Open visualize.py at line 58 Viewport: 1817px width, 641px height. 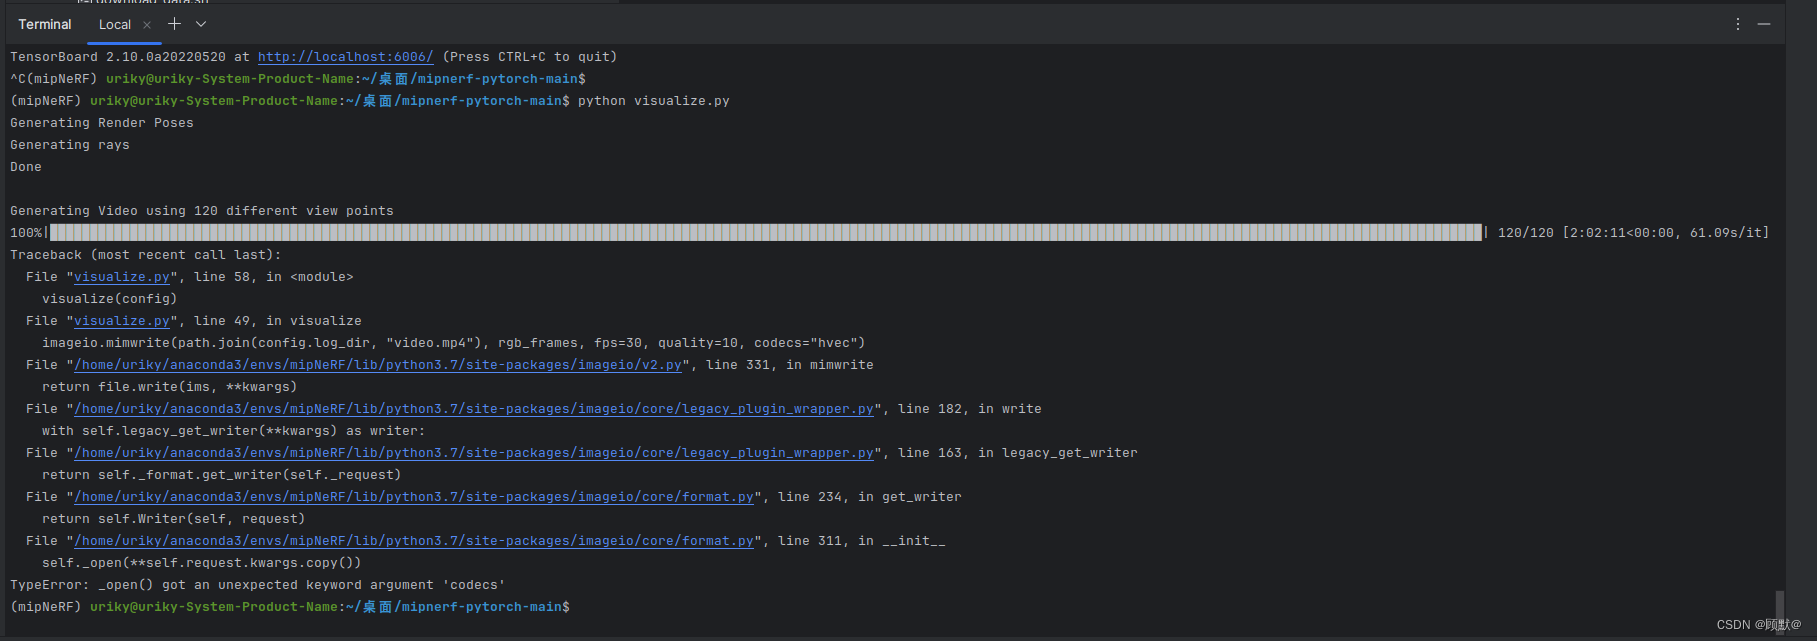click(122, 276)
